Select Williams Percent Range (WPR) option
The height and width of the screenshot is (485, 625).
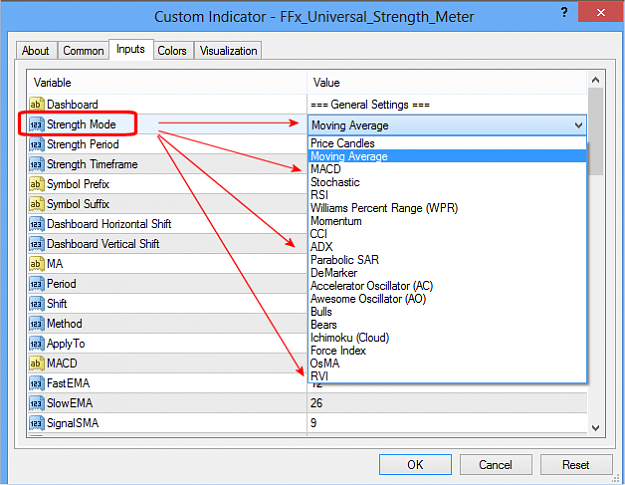[447, 208]
